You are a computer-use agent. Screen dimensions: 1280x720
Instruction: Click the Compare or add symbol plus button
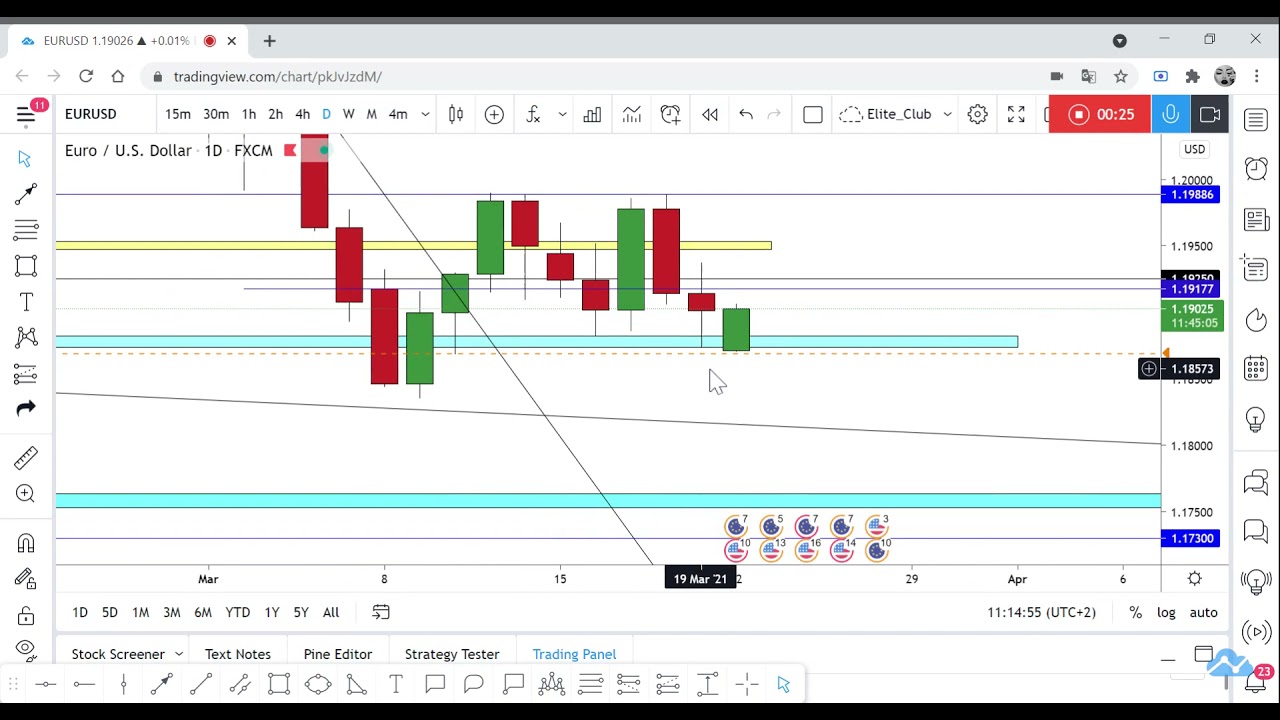(494, 114)
